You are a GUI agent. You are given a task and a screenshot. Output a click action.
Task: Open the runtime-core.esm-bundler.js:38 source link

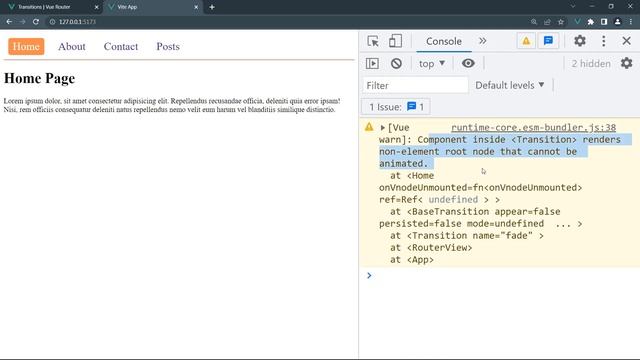pos(533,127)
